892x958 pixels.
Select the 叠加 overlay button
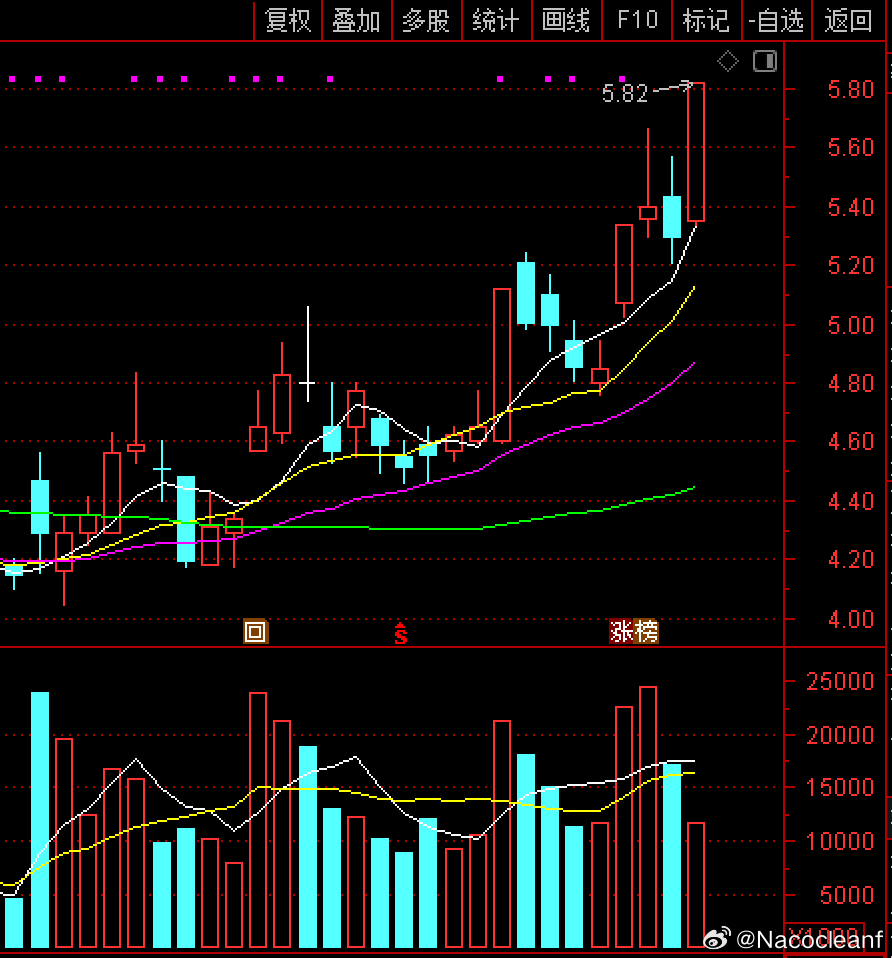point(357,20)
